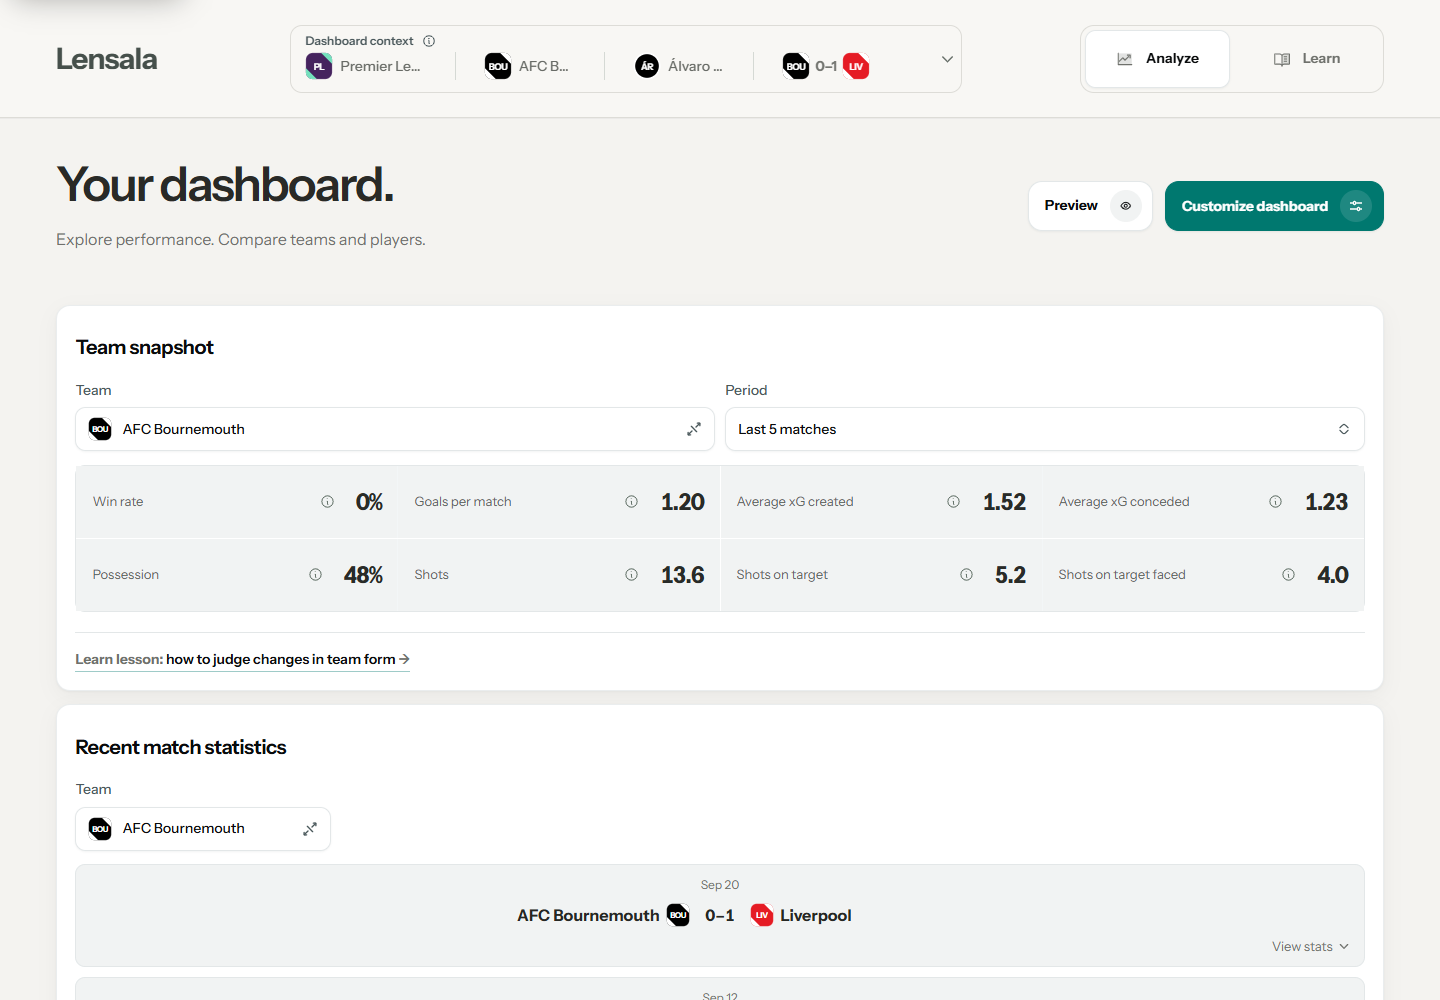Open Team snapshot team selector
The width and height of the screenshot is (1440, 1000).
click(395, 429)
